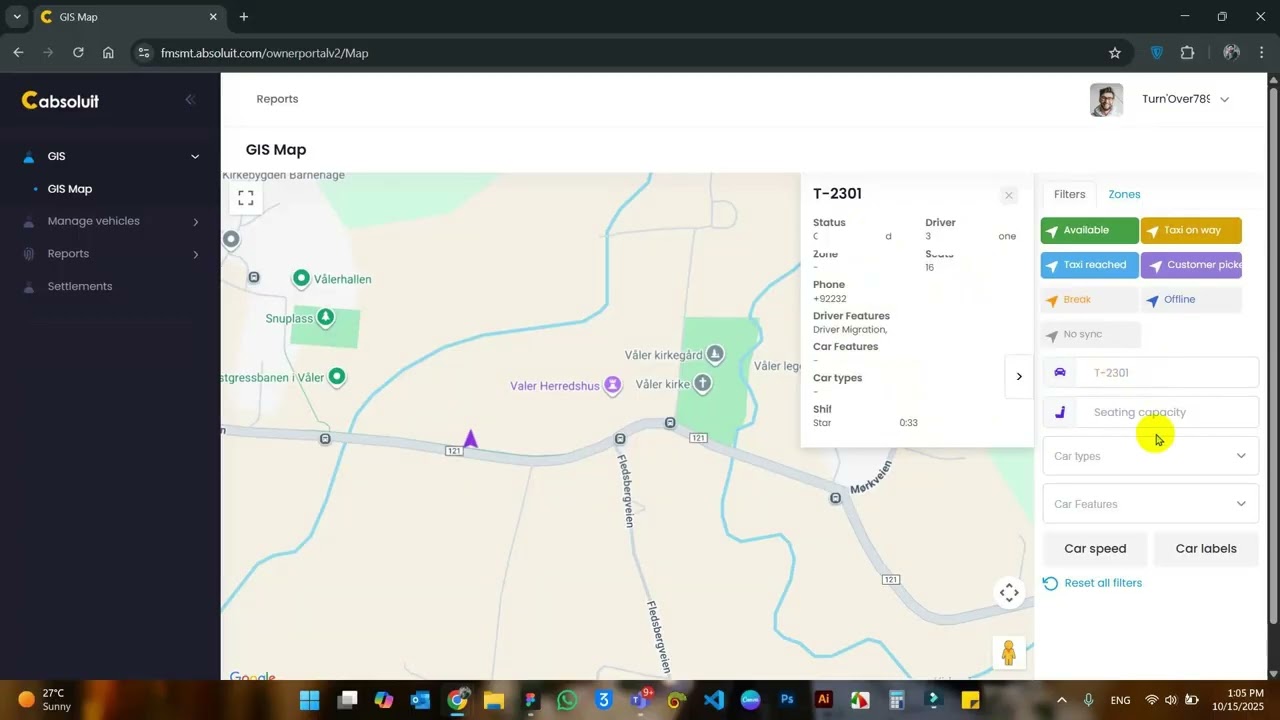Click the reset icon beside Reset all filters
The image size is (1280, 720).
pyautogui.click(x=1050, y=583)
